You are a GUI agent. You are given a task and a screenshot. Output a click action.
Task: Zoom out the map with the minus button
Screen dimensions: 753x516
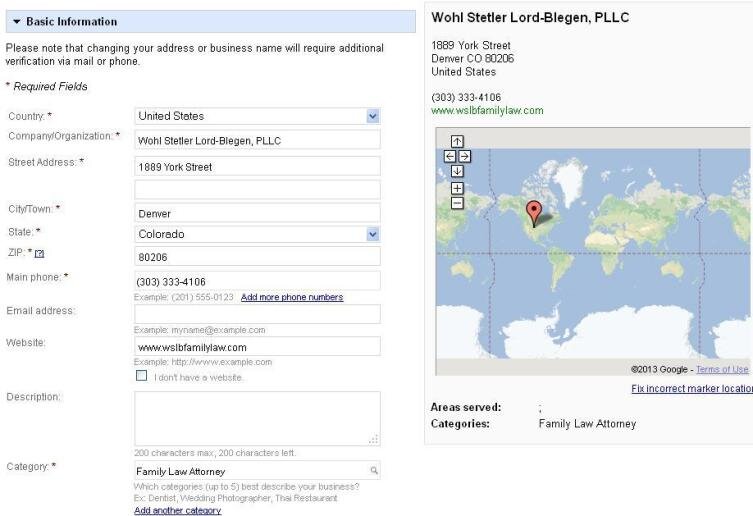(457, 203)
